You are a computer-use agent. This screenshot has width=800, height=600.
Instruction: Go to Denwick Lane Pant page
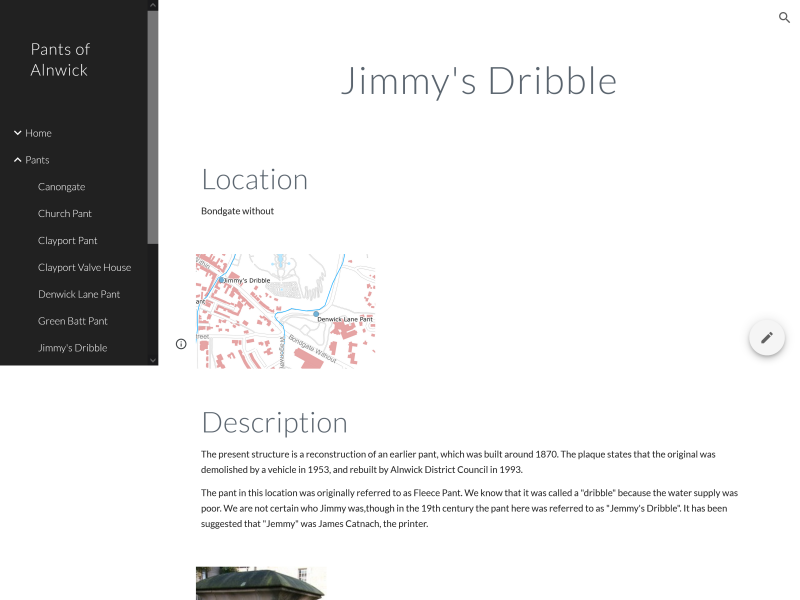coord(79,295)
